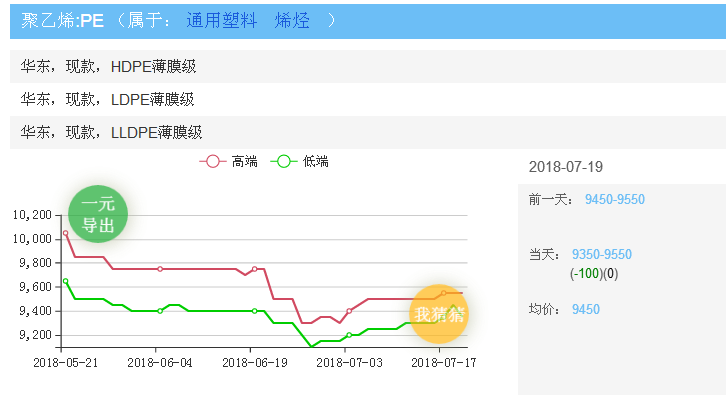The height and width of the screenshot is (395, 726).
Task: Click the 2018-07-03 x-axis label
Action: point(350,363)
